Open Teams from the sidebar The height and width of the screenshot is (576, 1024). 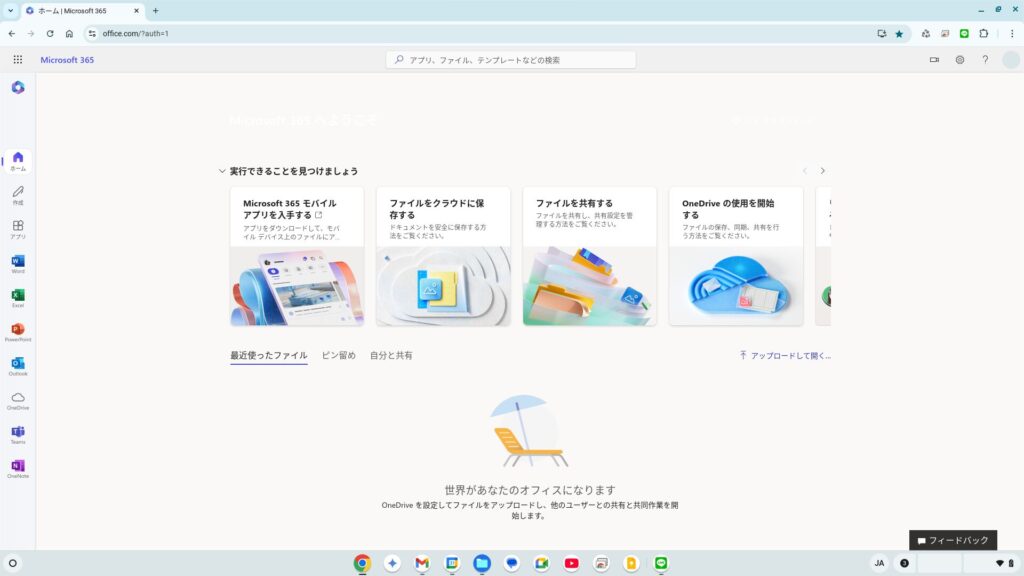pos(18,433)
